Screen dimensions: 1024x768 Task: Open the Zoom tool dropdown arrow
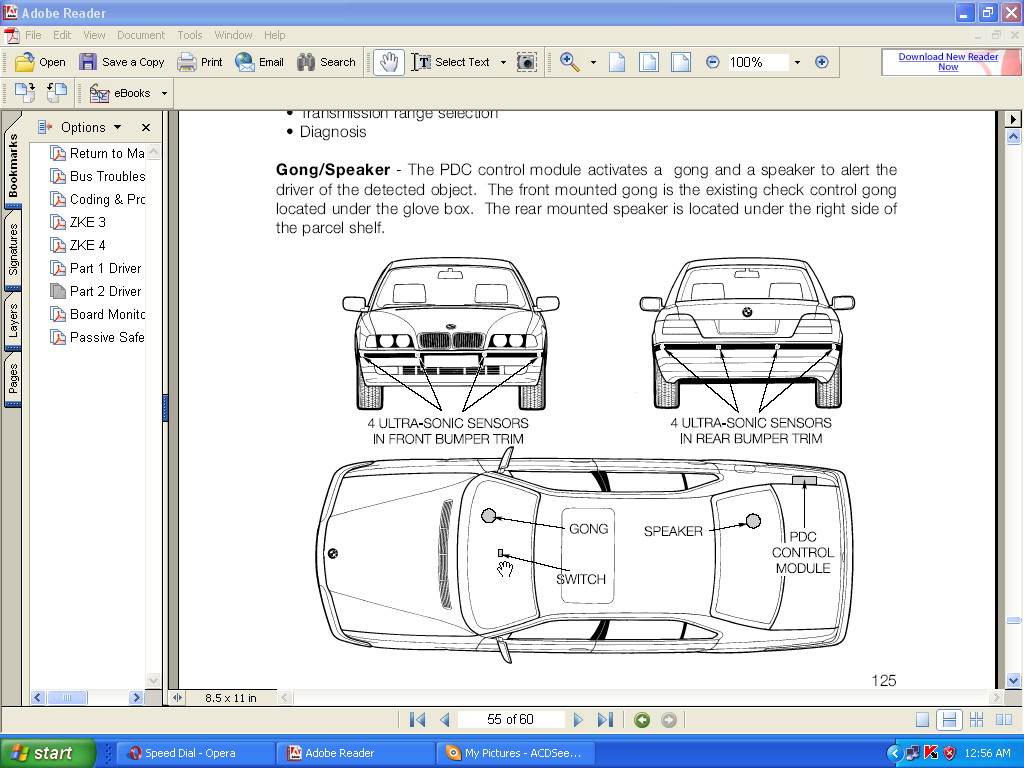[x=593, y=63]
